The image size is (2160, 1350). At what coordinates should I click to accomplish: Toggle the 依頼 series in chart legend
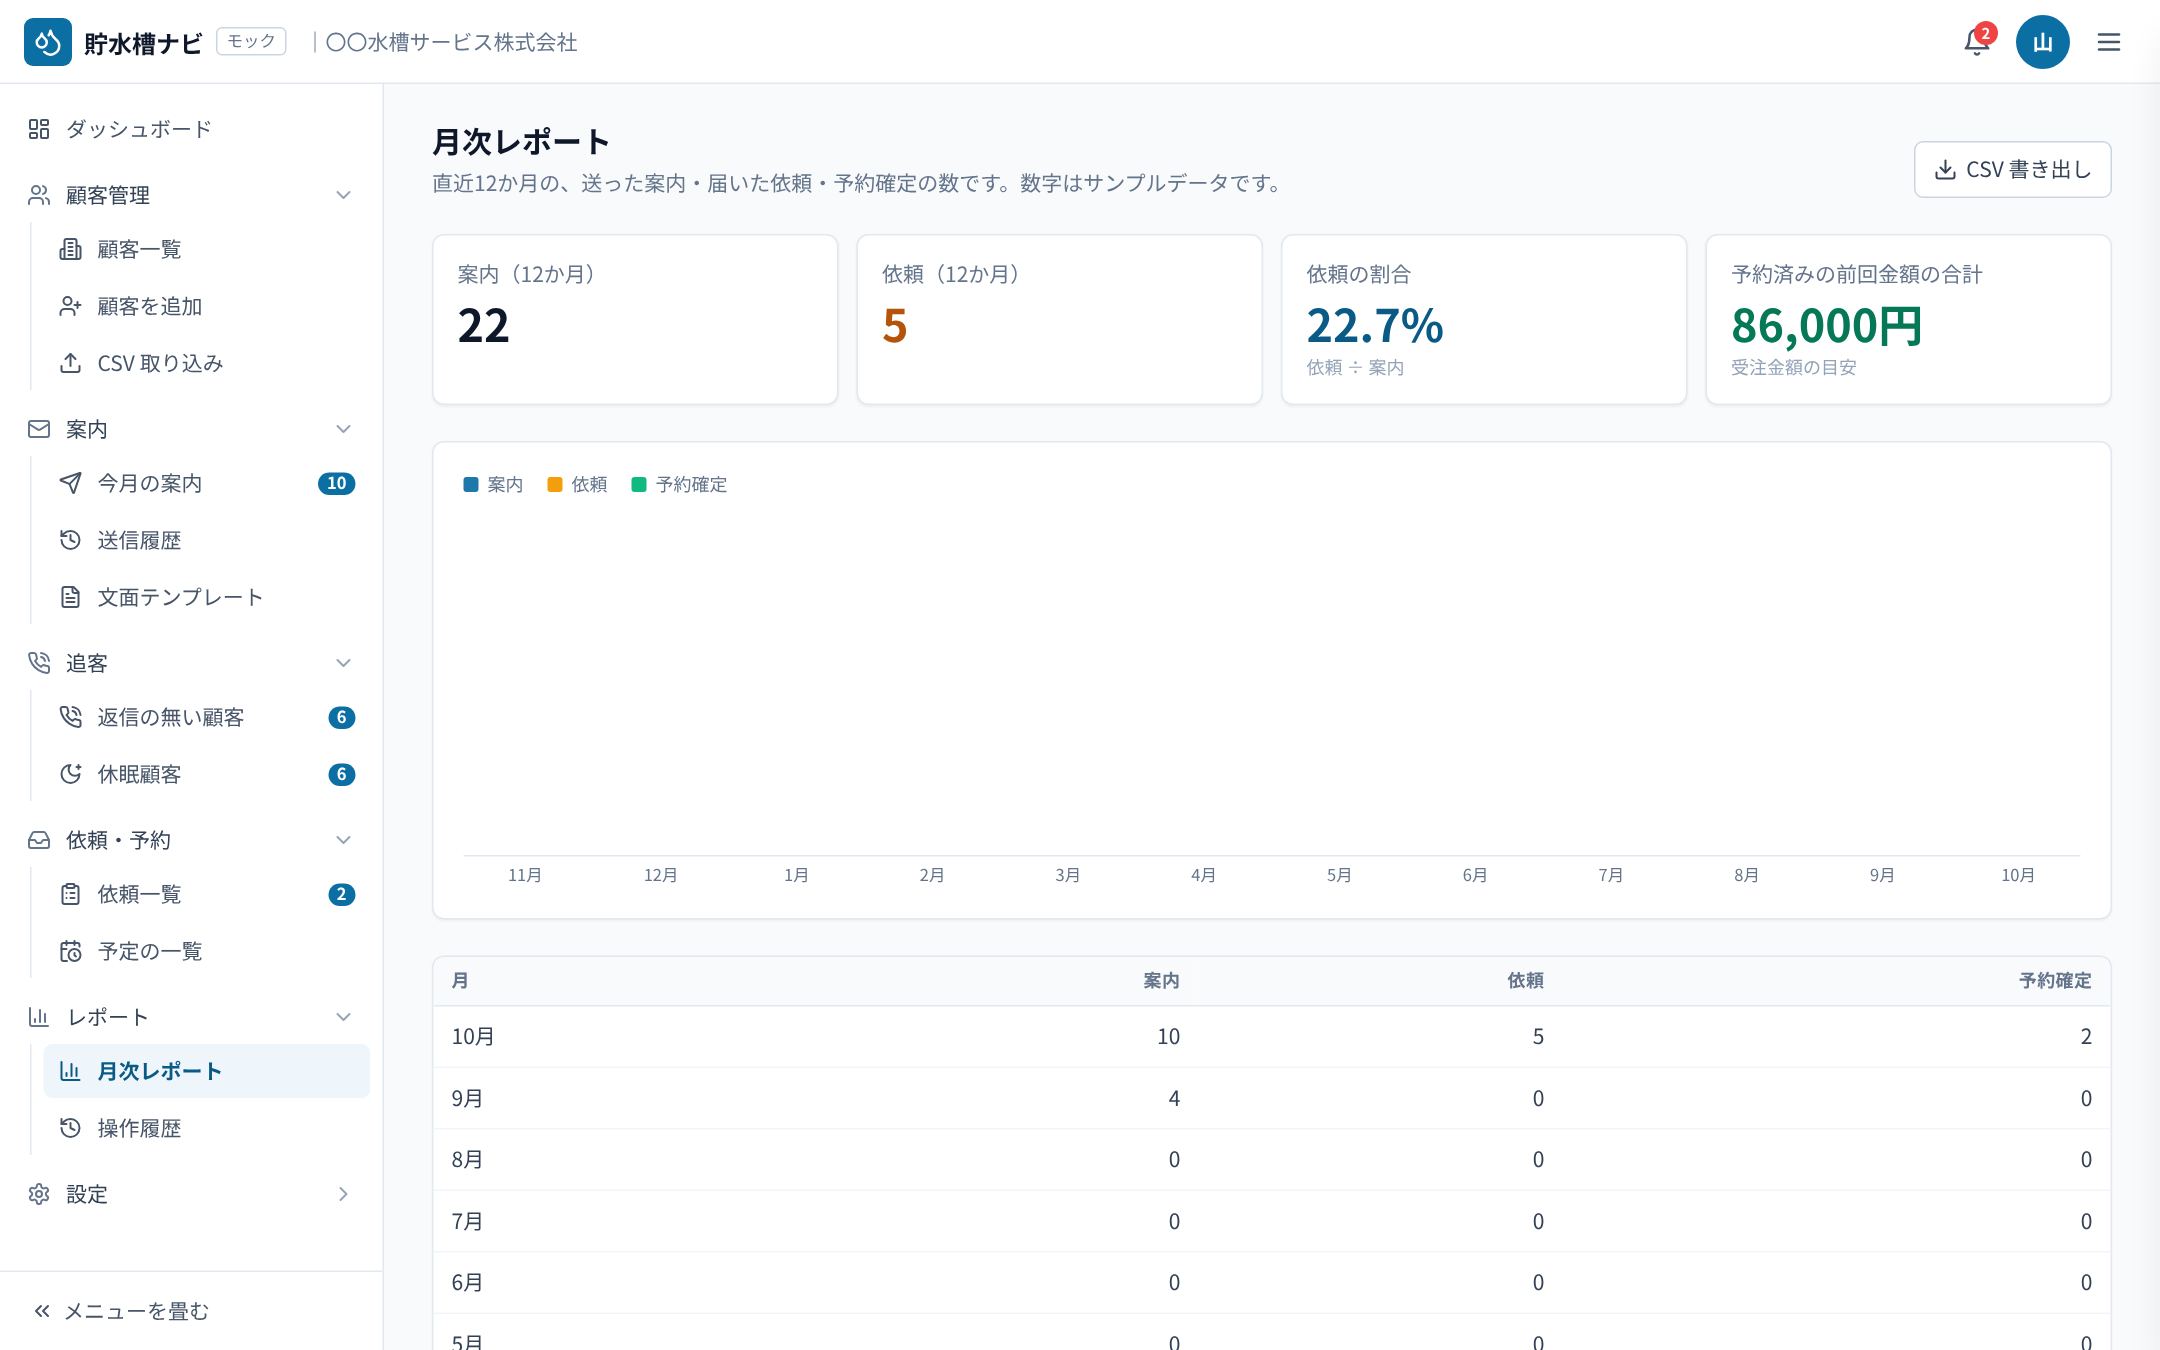(578, 484)
